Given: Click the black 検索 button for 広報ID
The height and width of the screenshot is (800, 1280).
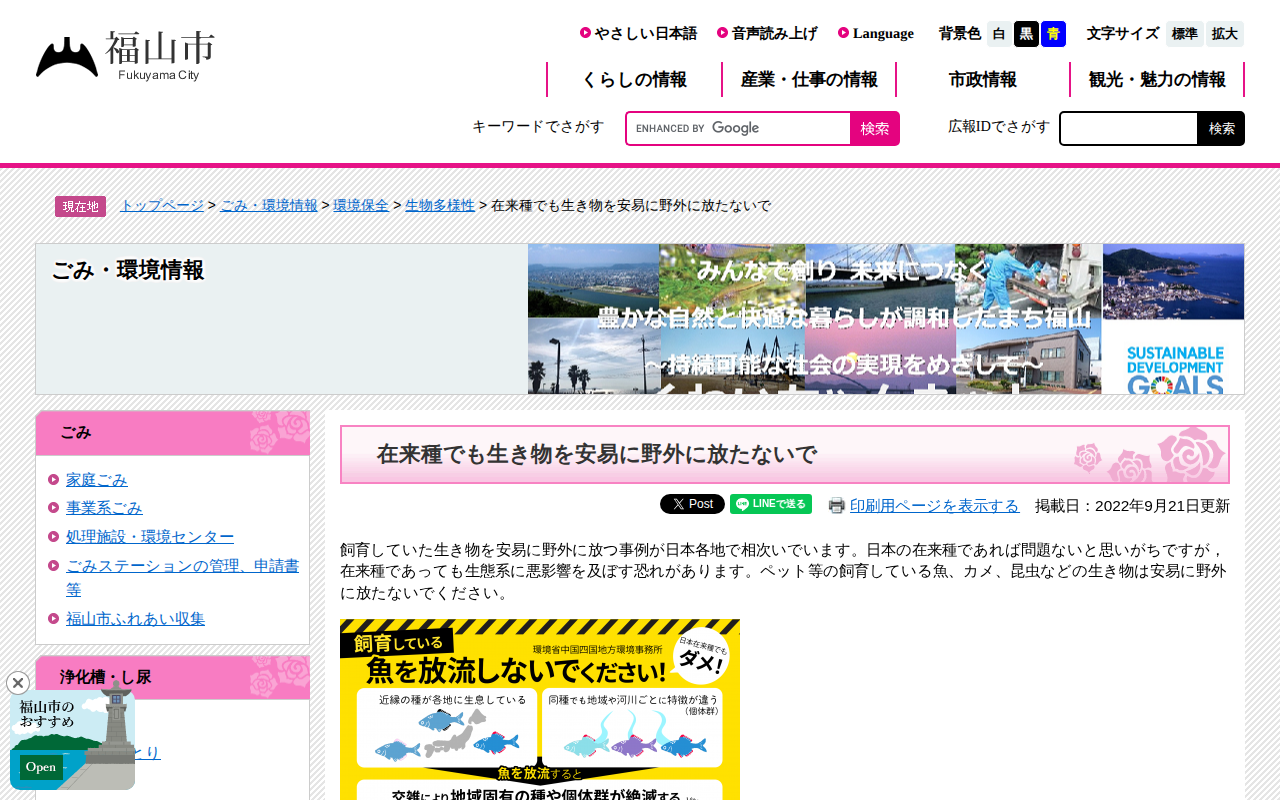Looking at the screenshot, I should pyautogui.click(x=1222, y=128).
